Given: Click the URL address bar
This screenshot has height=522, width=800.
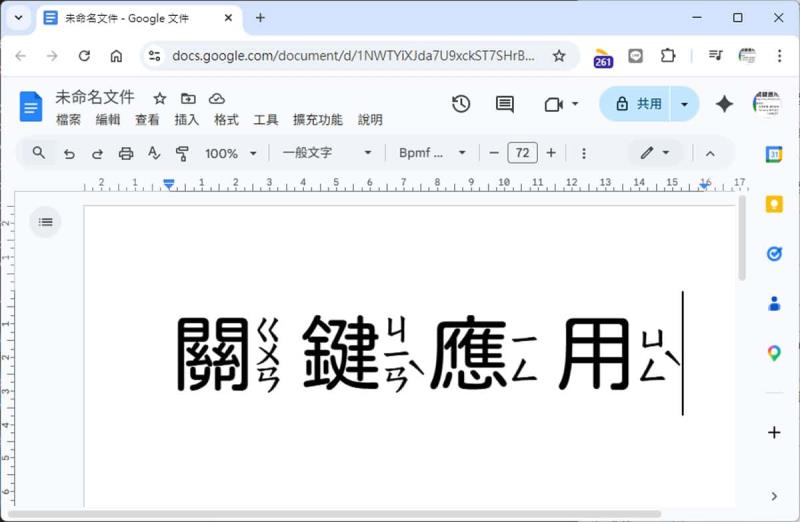Looking at the screenshot, I should click(353, 56).
